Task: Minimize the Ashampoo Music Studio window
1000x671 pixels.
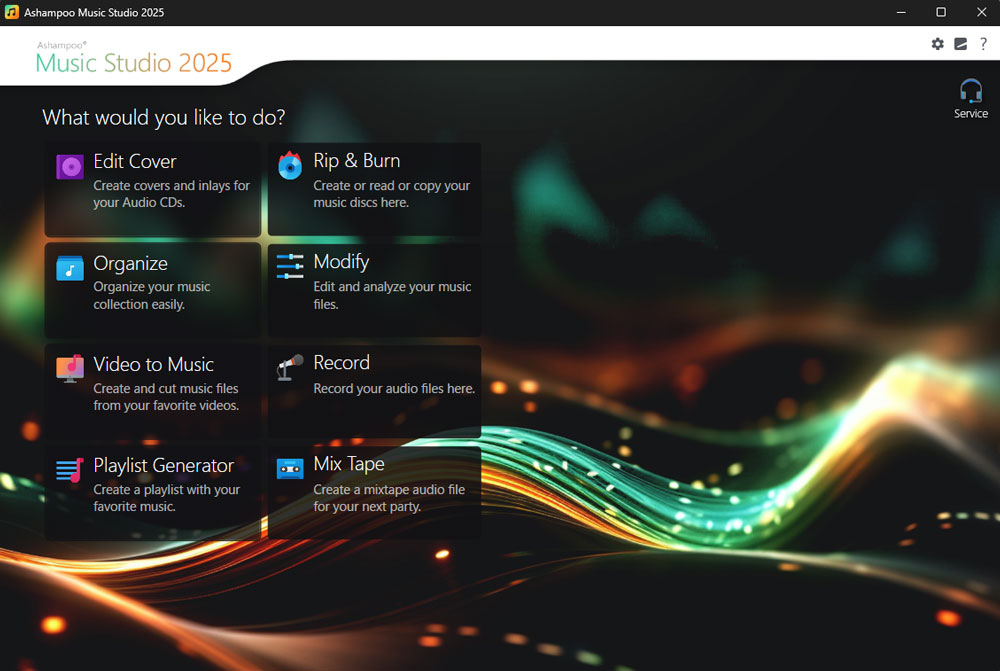Action: pyautogui.click(x=901, y=12)
